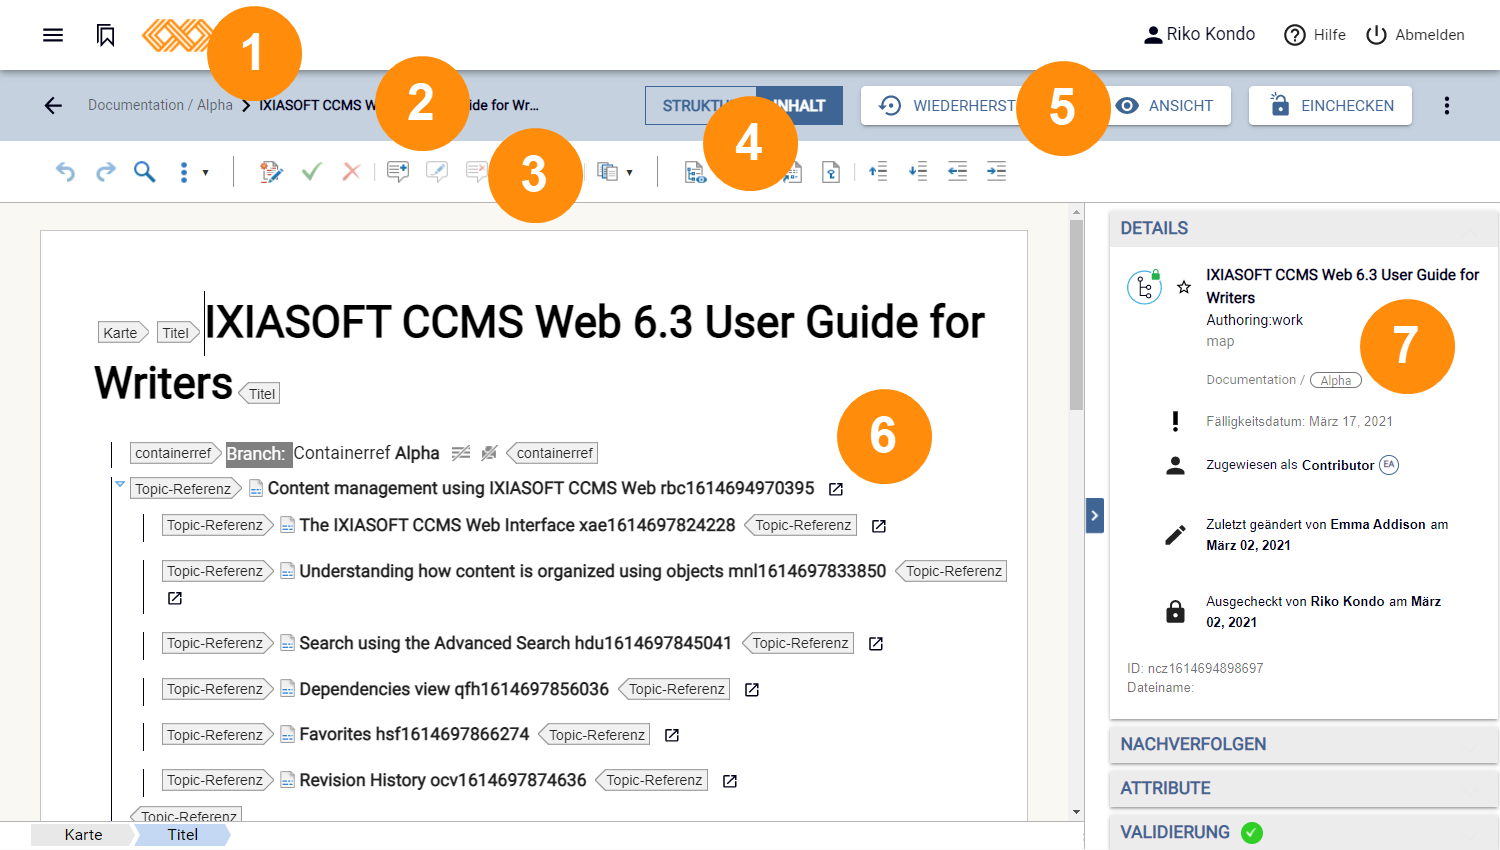This screenshot has width=1500, height=850.
Task: Click the vertical scrollbar thumb of editor
Action: pos(1076,314)
